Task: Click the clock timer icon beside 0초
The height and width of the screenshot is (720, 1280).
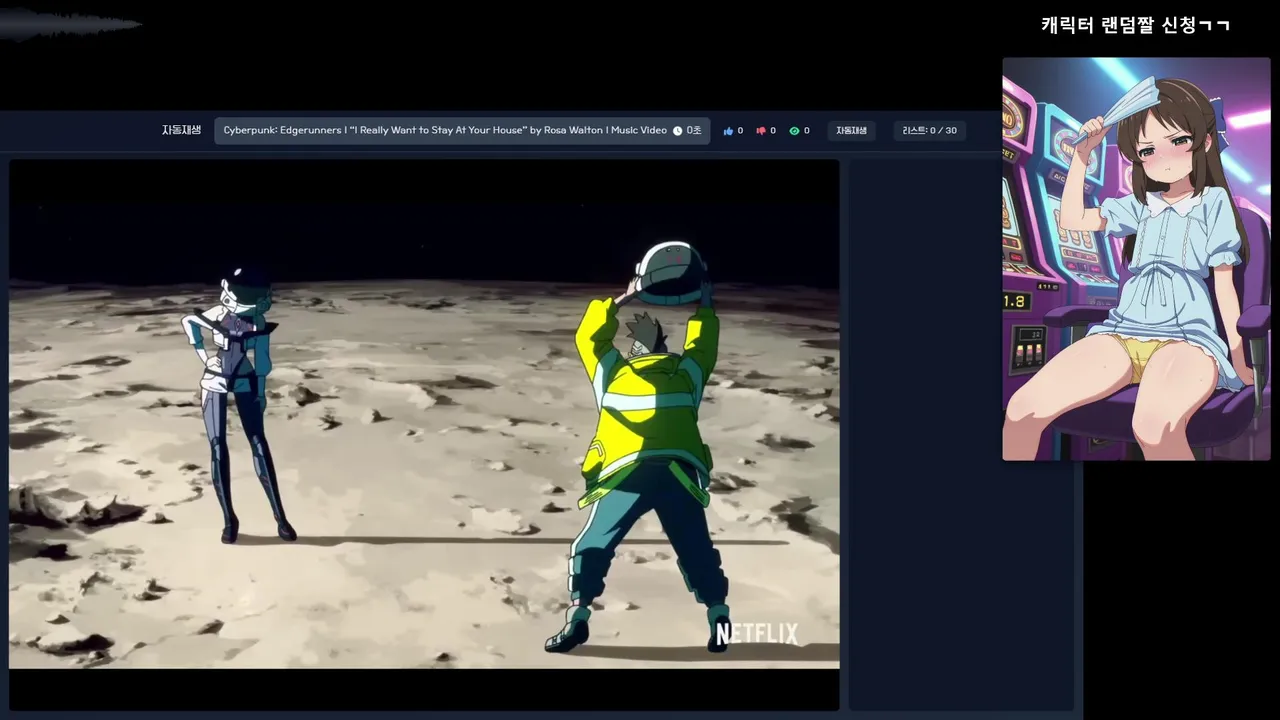Action: (677, 131)
